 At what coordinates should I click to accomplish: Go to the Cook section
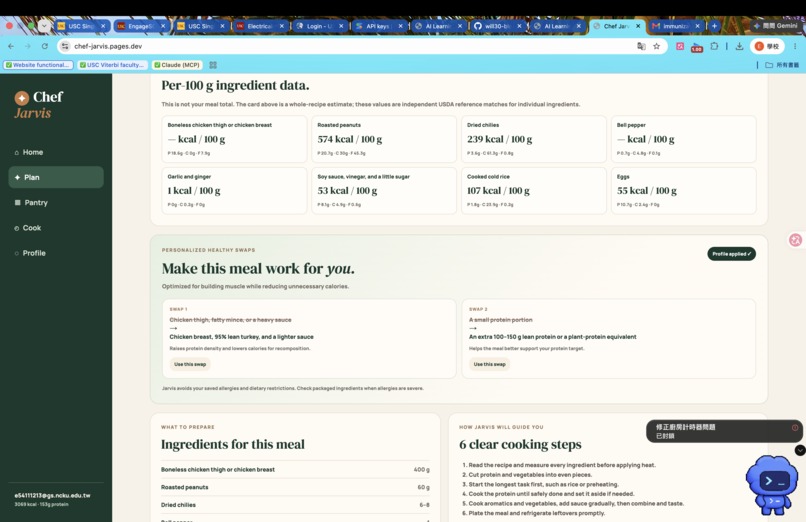tap(56, 228)
